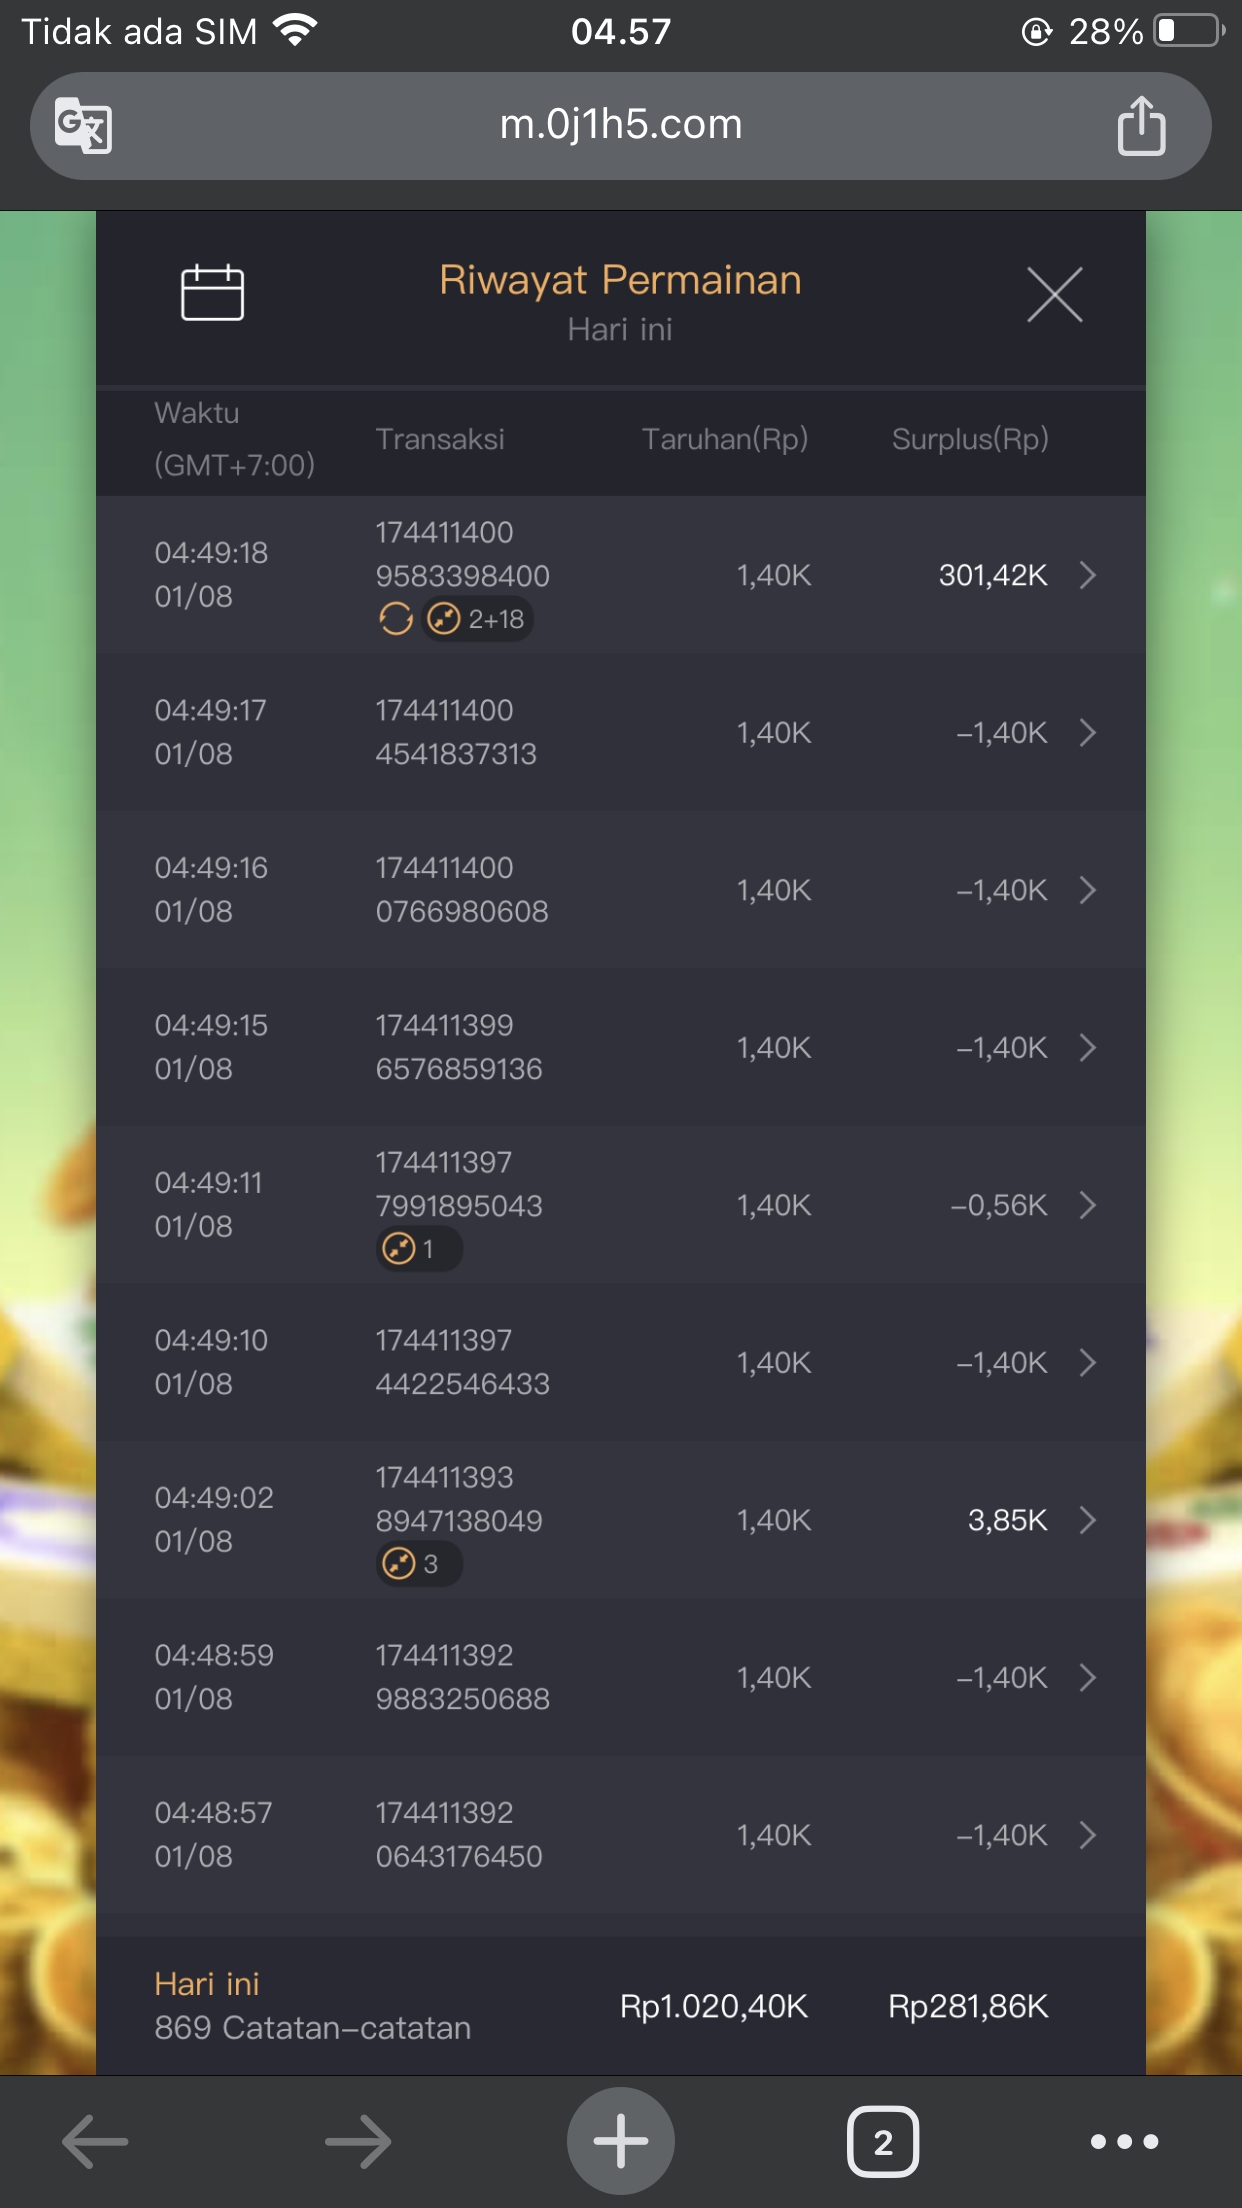Open a new tab with plus button
This screenshot has height=2208, width=1242.
click(620, 2141)
